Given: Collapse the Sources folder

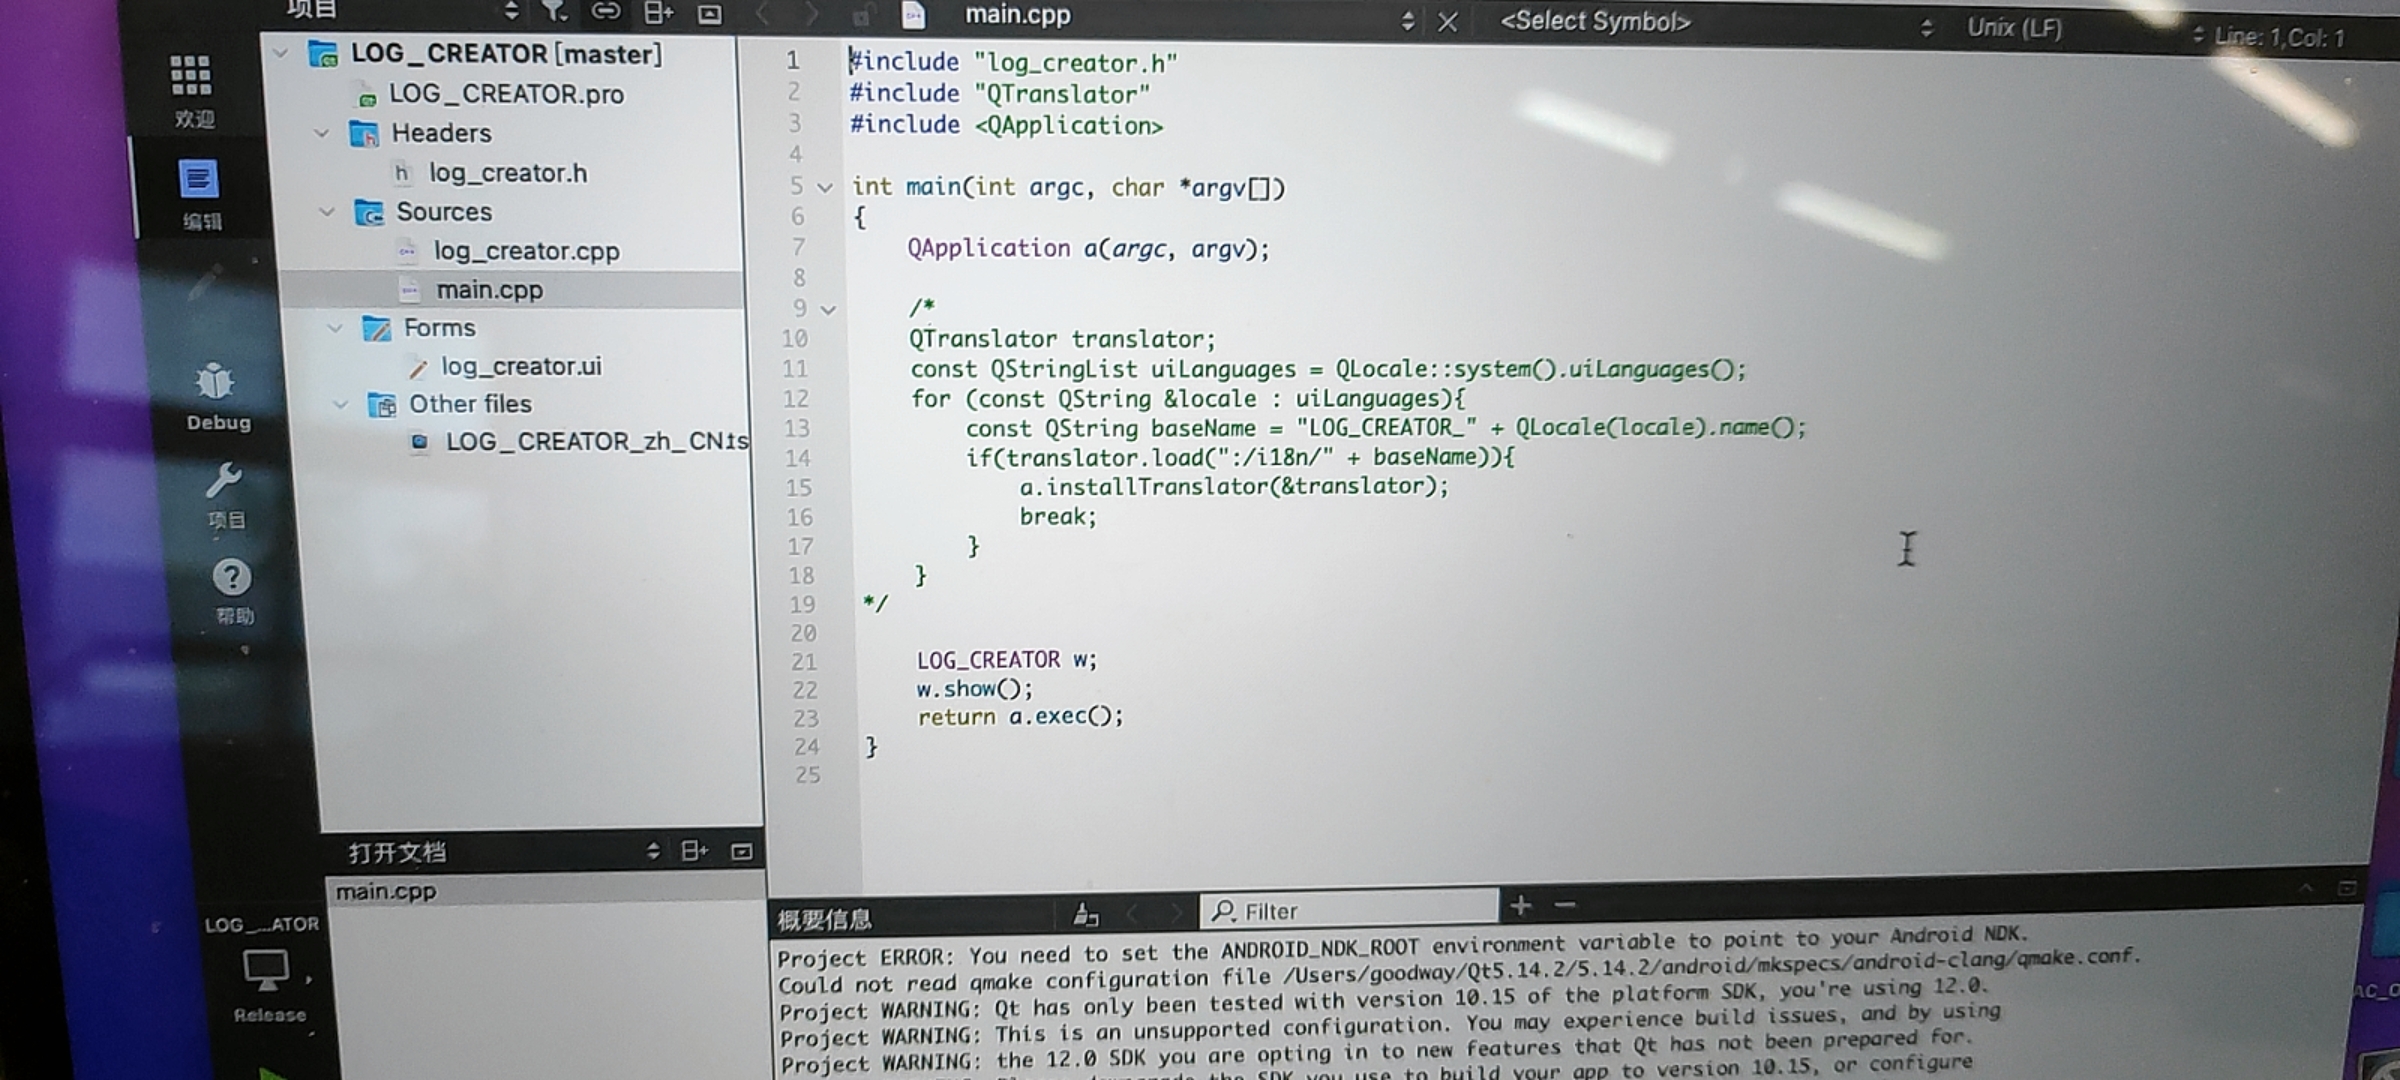Looking at the screenshot, I should (x=327, y=212).
